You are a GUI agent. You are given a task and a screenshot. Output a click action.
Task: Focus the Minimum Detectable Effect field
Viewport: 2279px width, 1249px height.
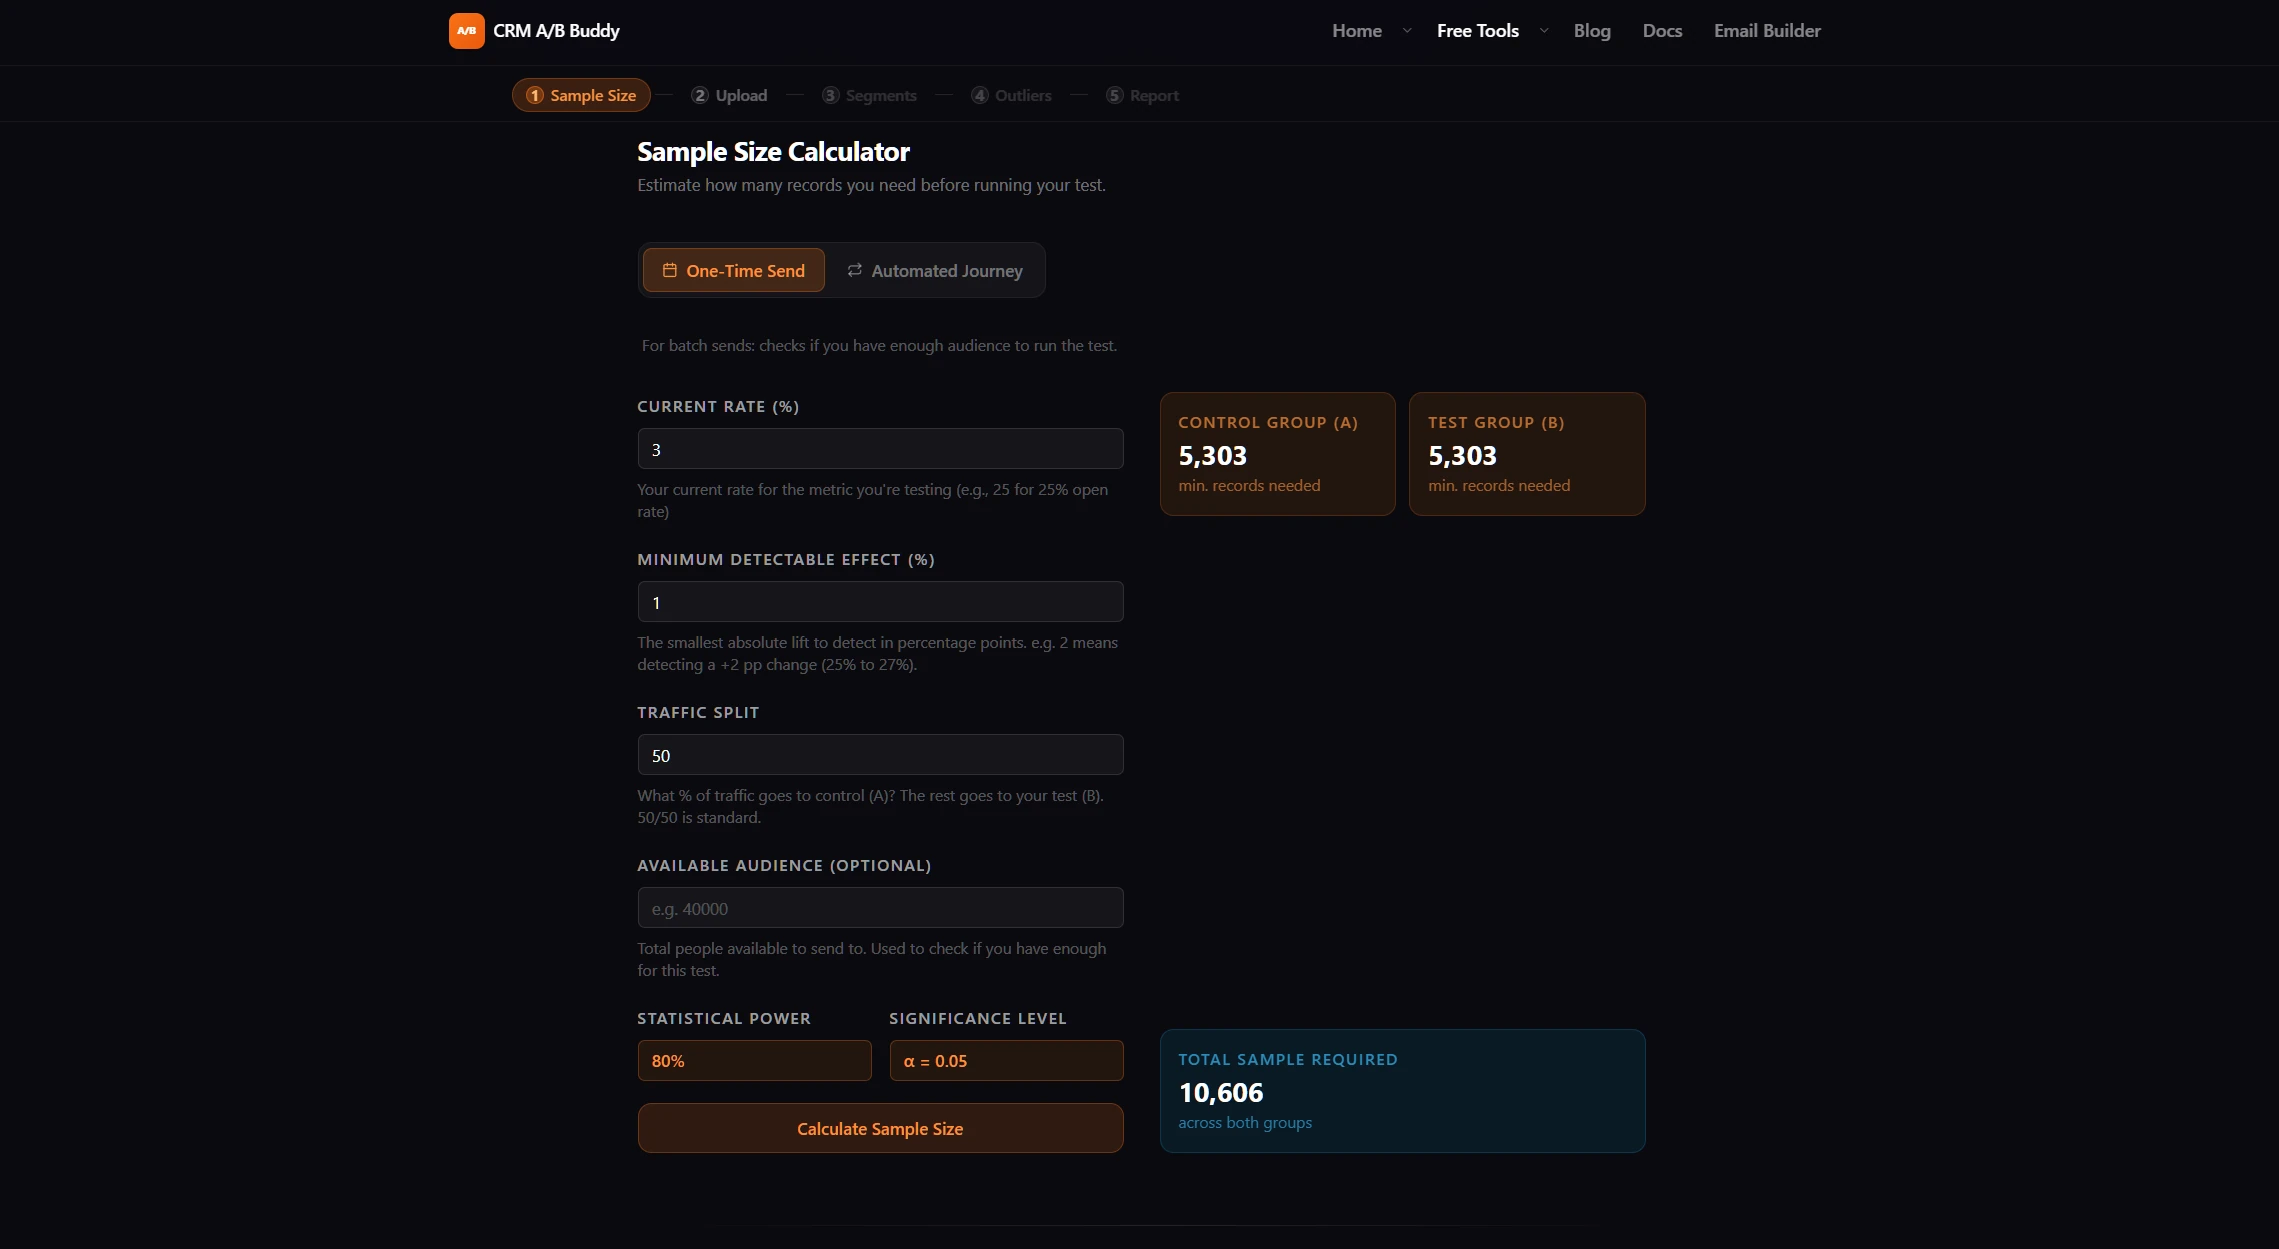[x=880, y=602]
